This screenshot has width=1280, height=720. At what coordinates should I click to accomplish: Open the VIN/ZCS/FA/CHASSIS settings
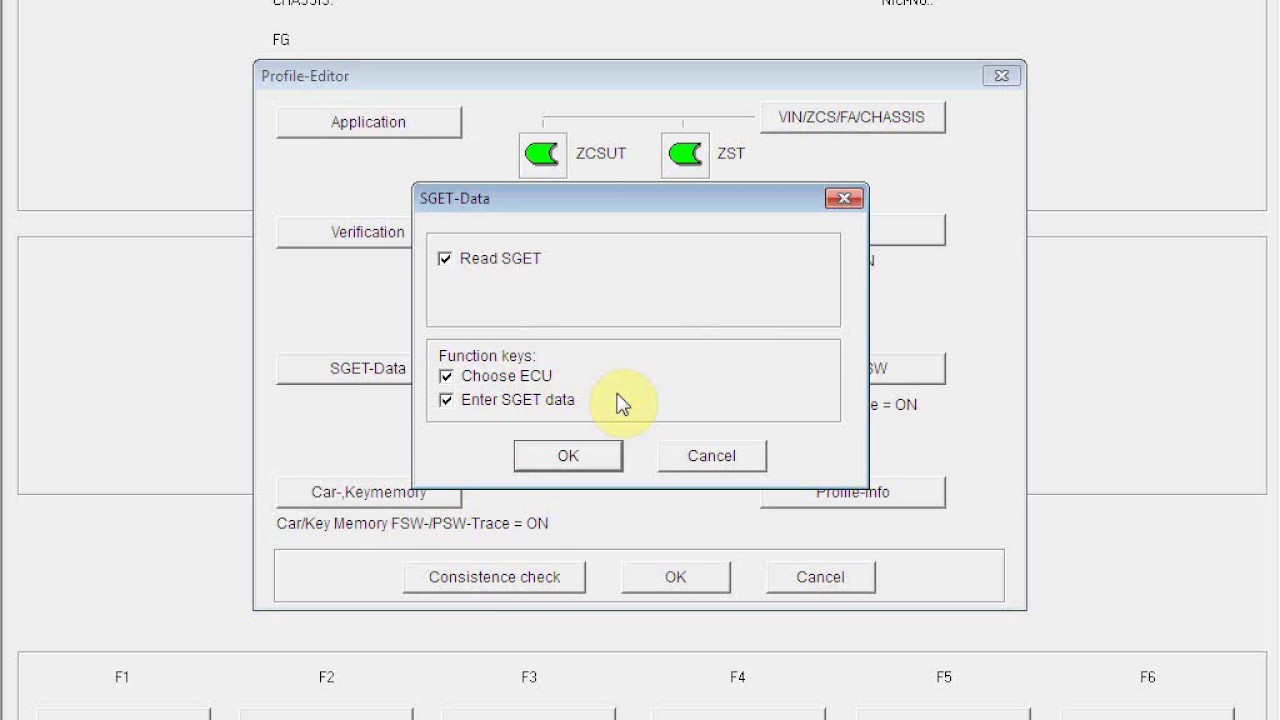(x=852, y=117)
